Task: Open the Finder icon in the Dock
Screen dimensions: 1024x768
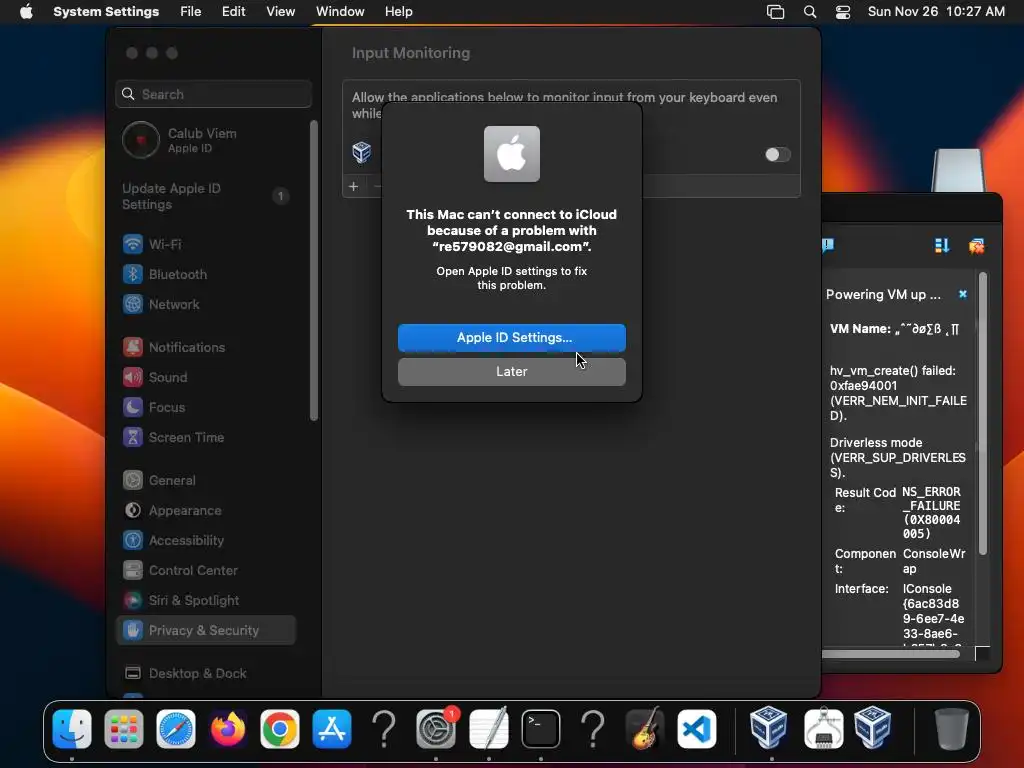Action: point(72,728)
